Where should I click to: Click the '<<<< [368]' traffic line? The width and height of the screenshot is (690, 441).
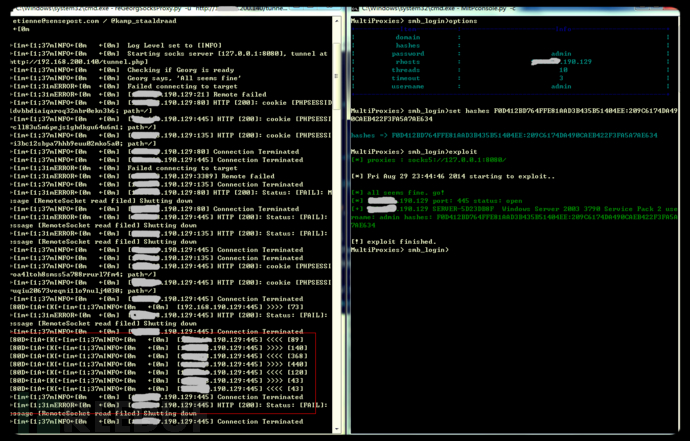pyautogui.click(x=159, y=356)
